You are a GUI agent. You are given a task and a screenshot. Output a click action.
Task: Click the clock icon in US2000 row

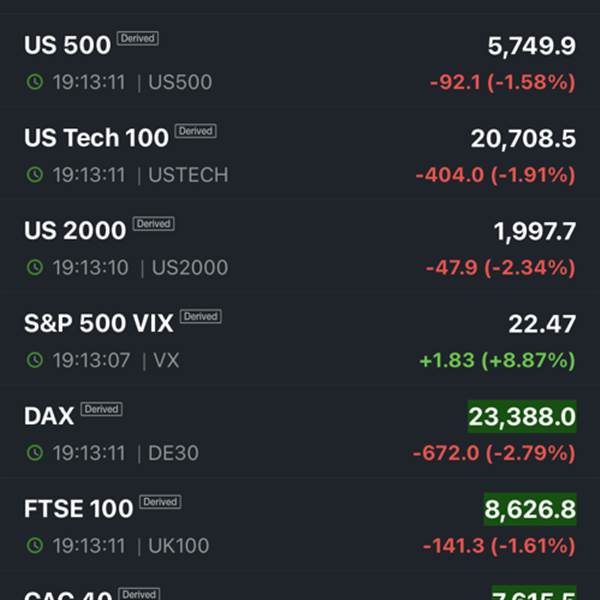(35, 267)
